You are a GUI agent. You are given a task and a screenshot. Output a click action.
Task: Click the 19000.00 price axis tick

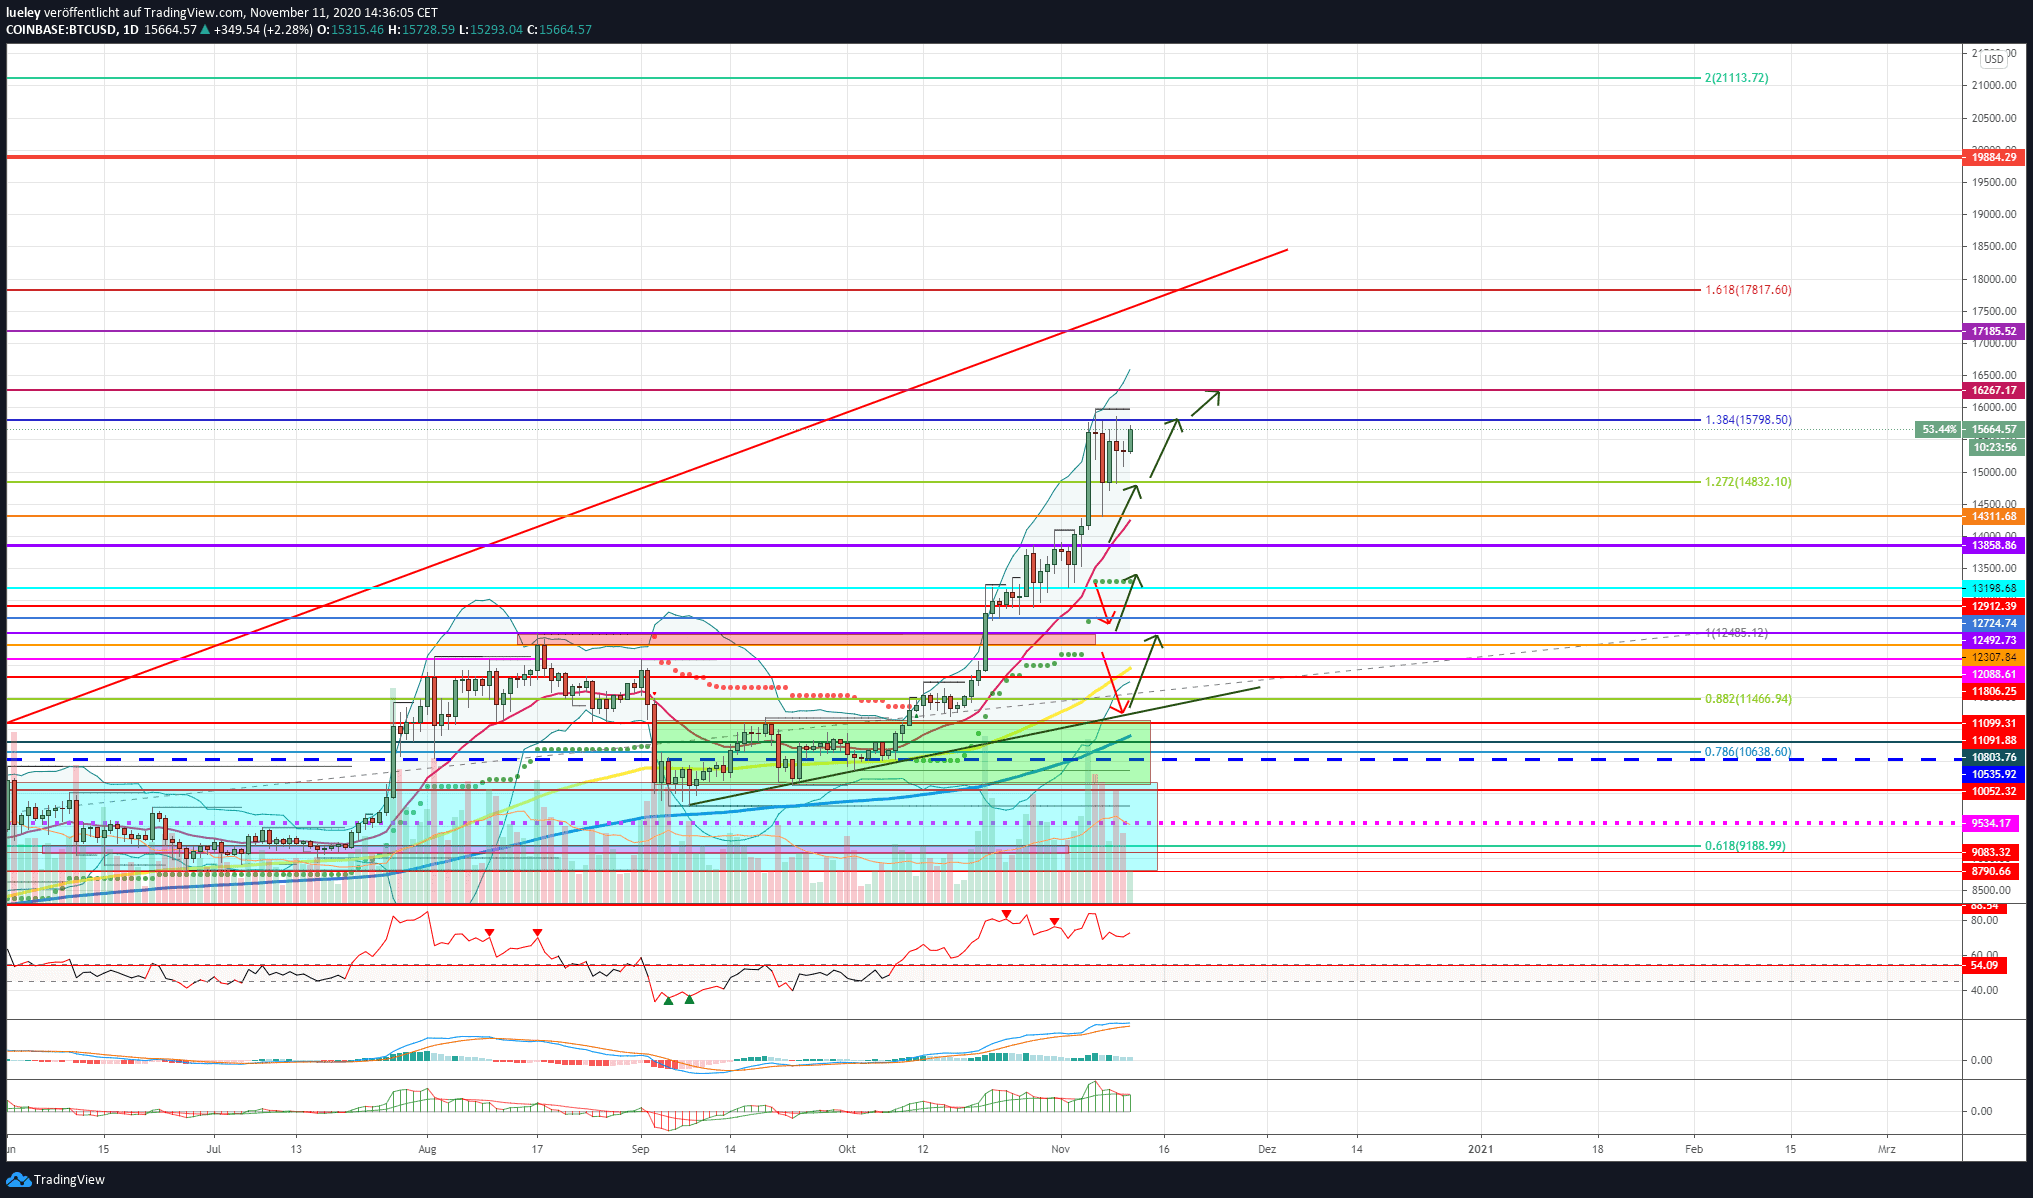1994,214
